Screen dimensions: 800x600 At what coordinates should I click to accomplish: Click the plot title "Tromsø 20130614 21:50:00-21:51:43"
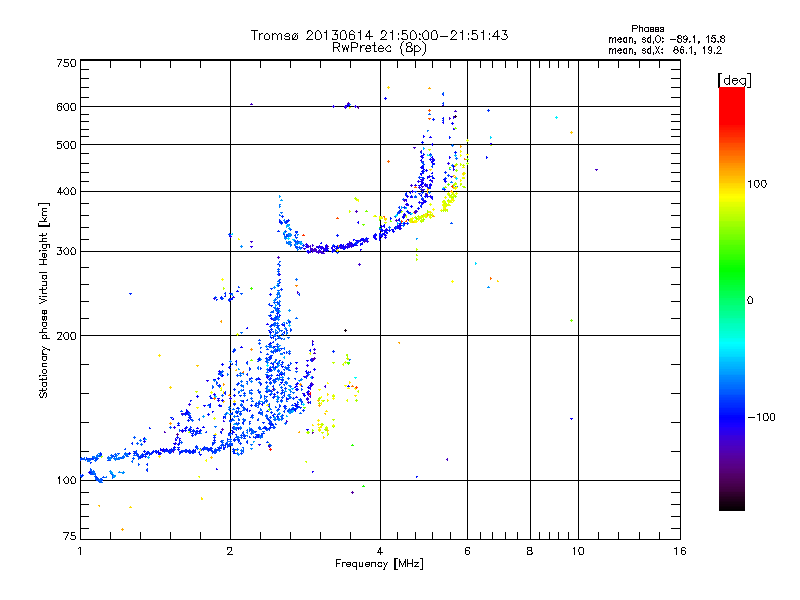pos(379,35)
